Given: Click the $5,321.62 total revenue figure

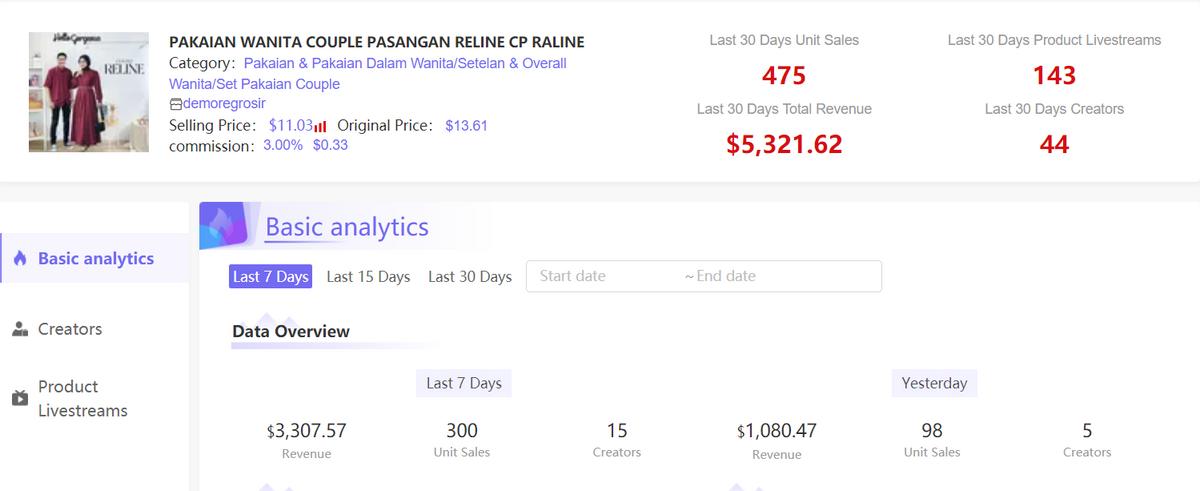Looking at the screenshot, I should (784, 144).
